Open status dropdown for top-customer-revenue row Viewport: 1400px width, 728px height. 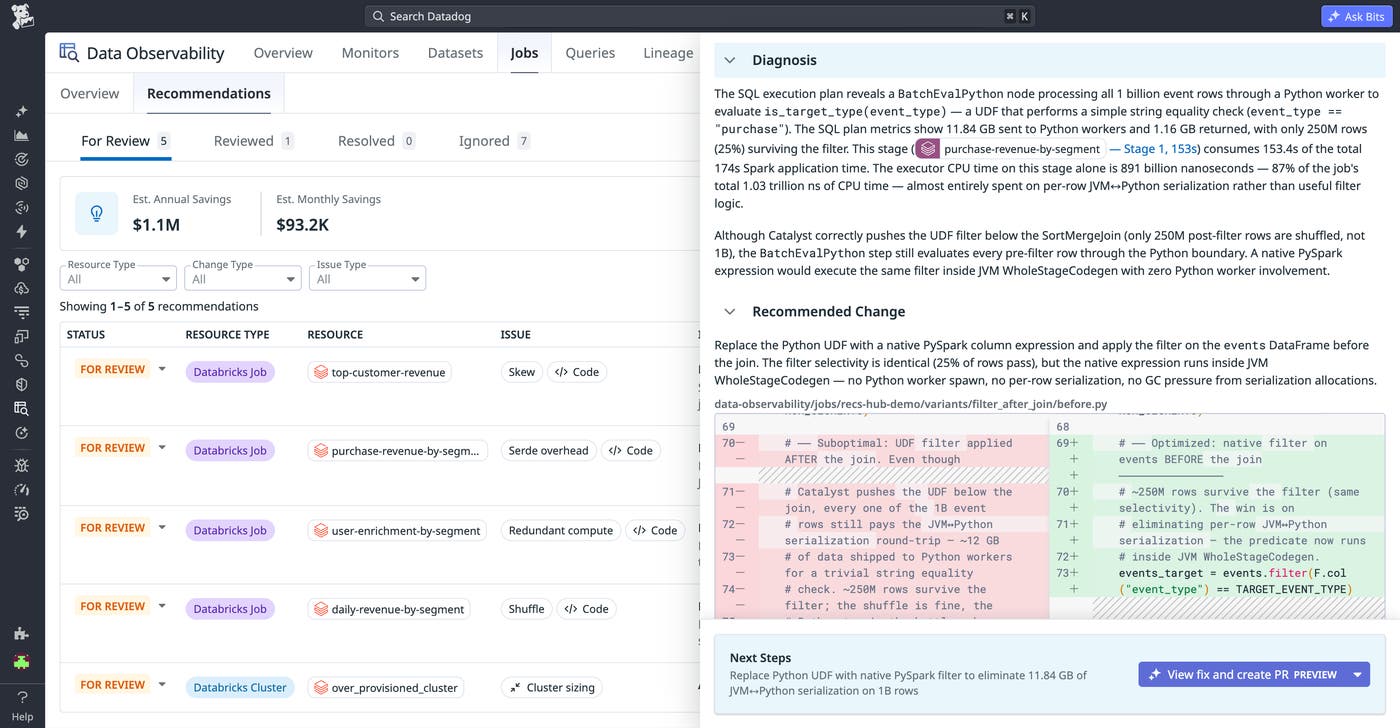(162, 369)
